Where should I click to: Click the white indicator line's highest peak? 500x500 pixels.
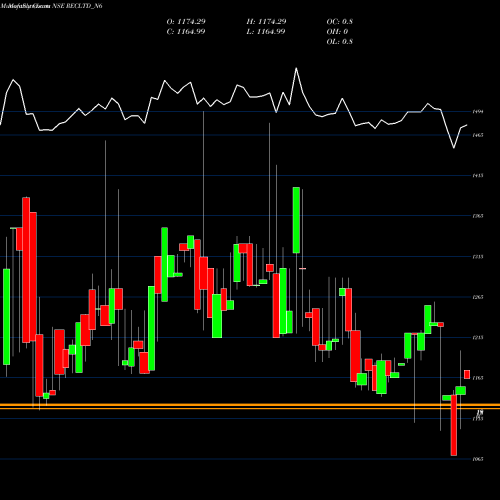coord(296,68)
